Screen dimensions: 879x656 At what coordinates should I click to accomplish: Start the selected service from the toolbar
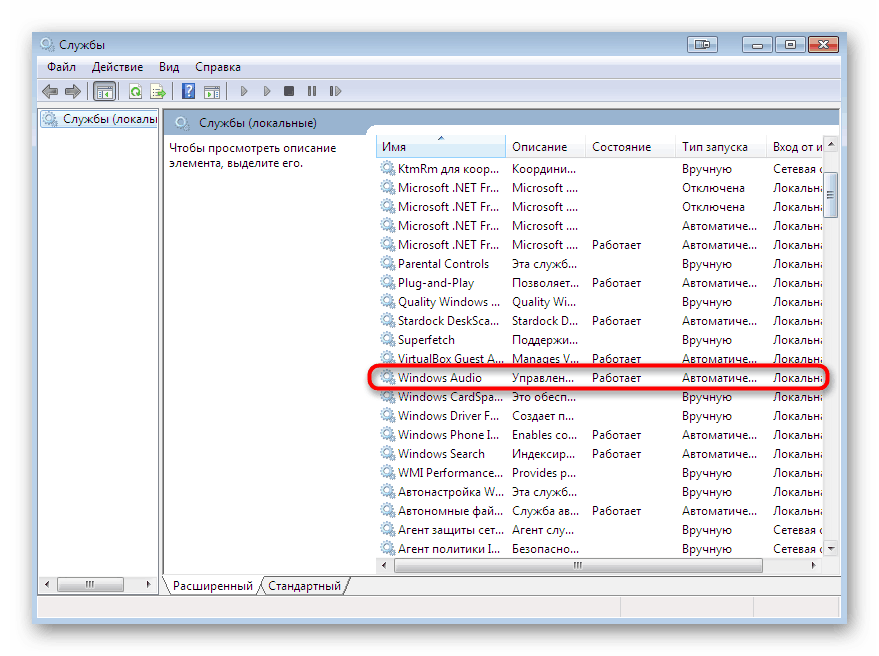[x=244, y=91]
